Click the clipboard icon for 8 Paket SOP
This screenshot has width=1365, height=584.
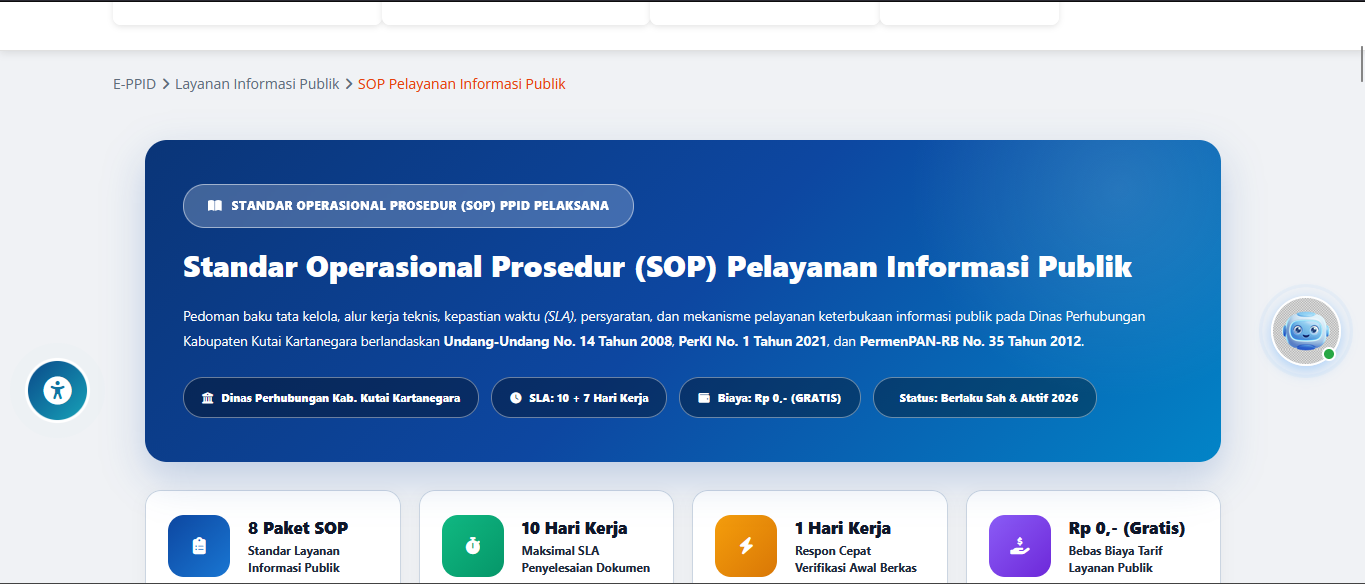point(199,546)
